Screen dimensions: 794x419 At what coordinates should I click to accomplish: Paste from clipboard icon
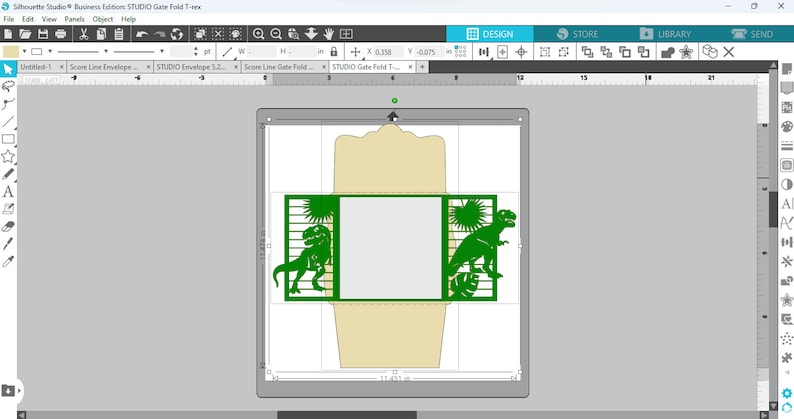coord(119,34)
